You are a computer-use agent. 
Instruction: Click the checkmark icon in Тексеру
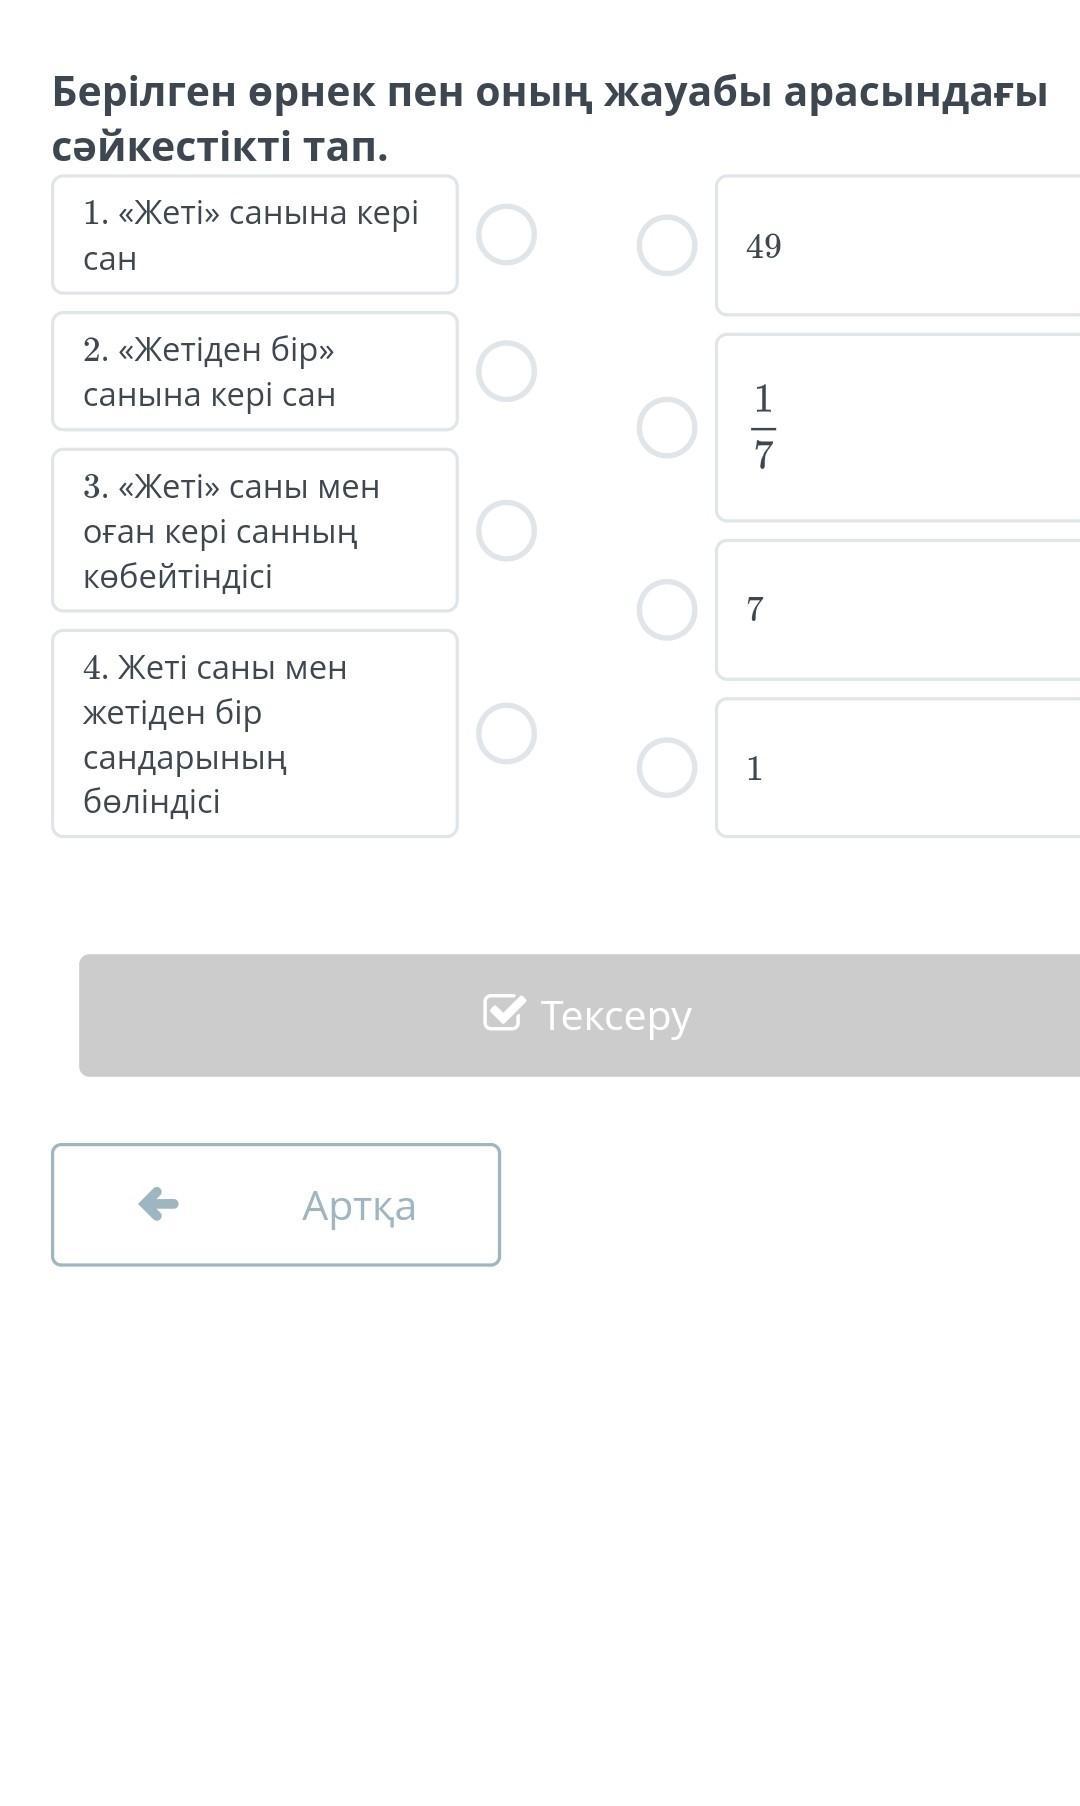point(503,1013)
